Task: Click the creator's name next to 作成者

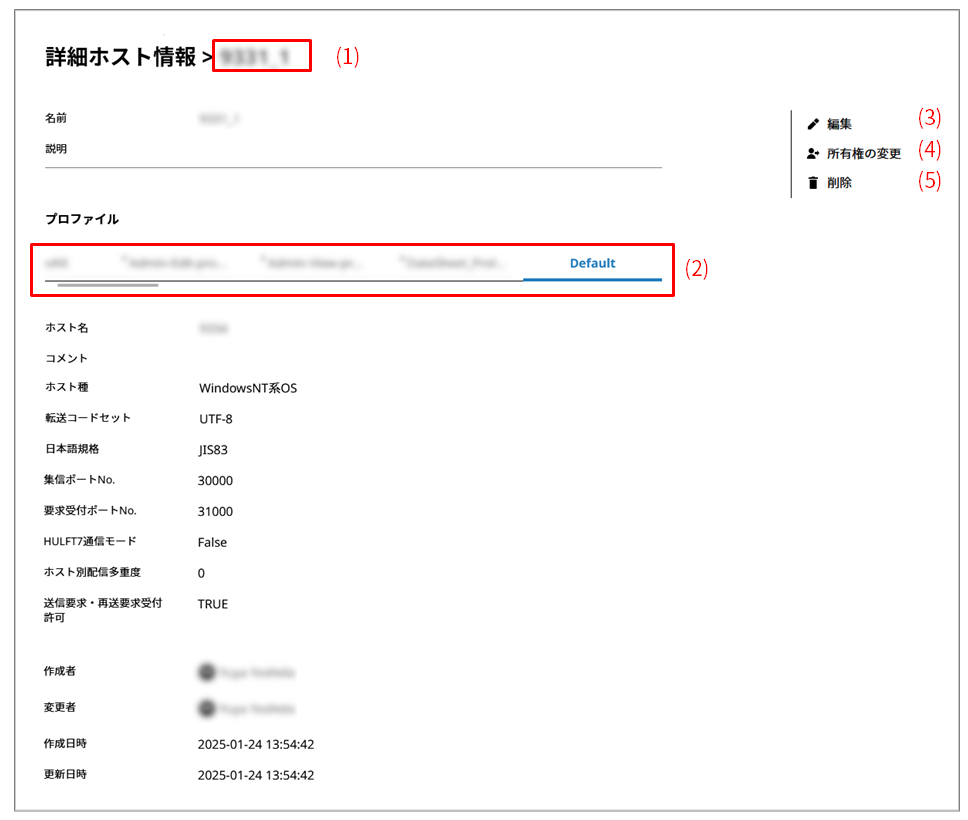Action: click(257, 672)
